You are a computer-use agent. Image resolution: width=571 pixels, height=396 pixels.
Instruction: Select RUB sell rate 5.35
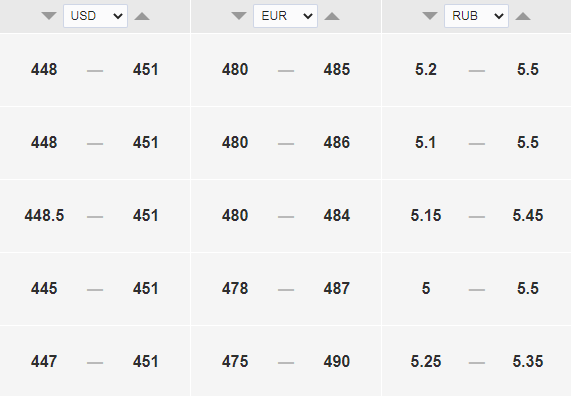[x=528, y=361]
